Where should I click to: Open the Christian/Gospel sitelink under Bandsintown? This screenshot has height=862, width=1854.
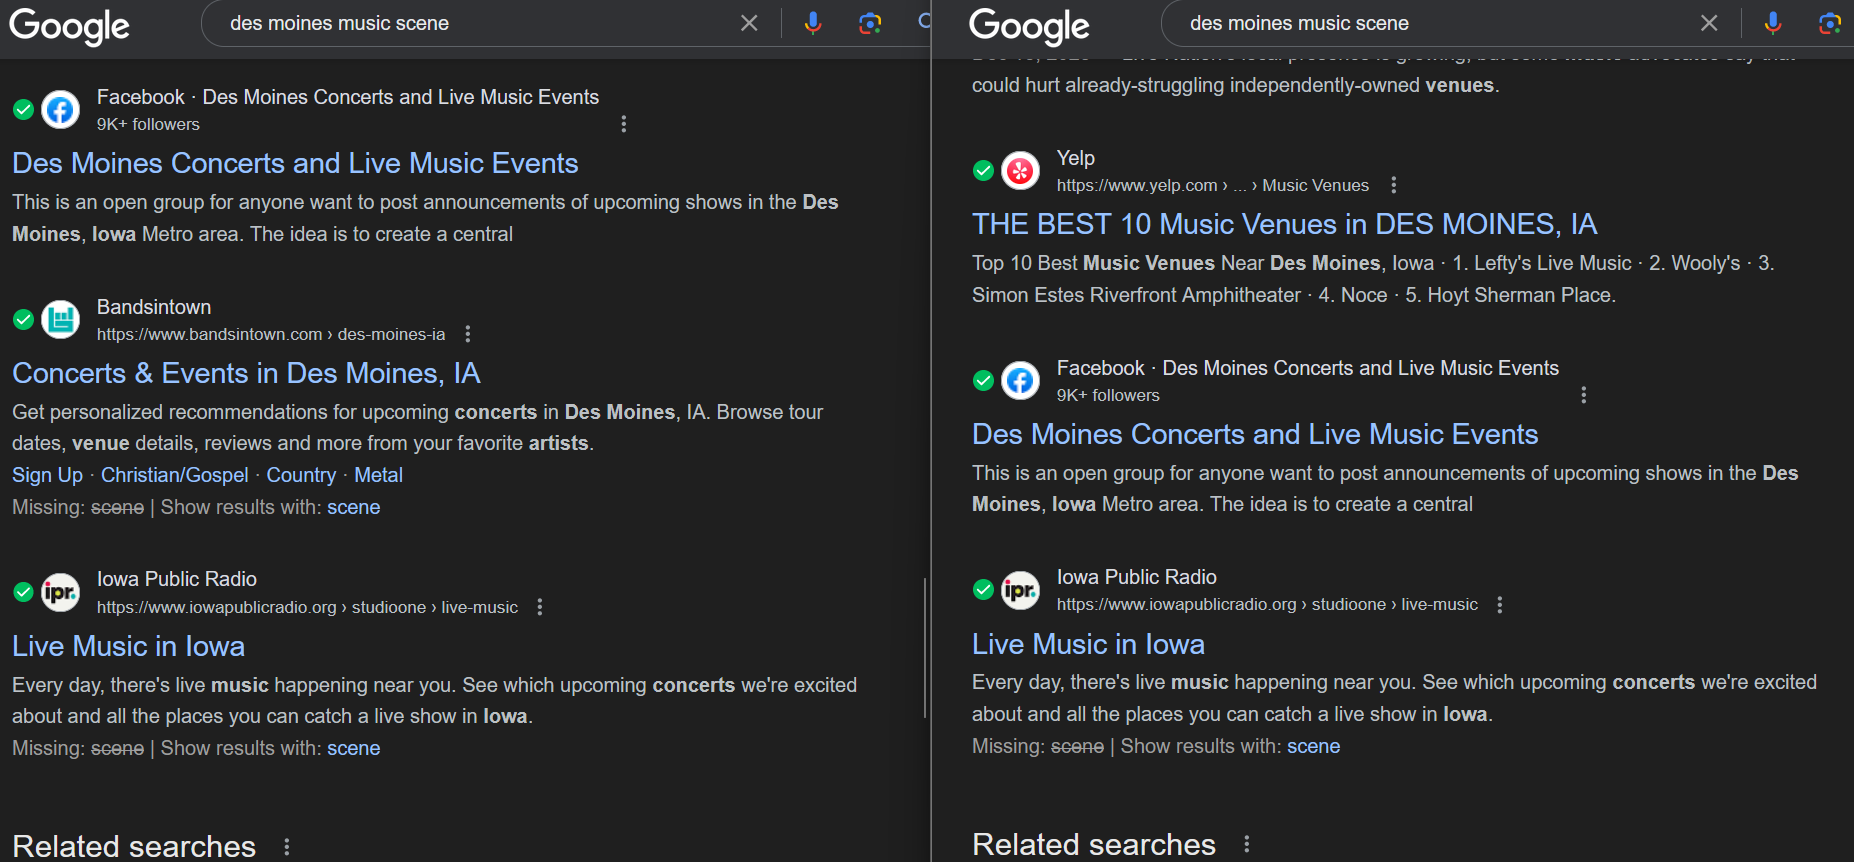coord(174,475)
